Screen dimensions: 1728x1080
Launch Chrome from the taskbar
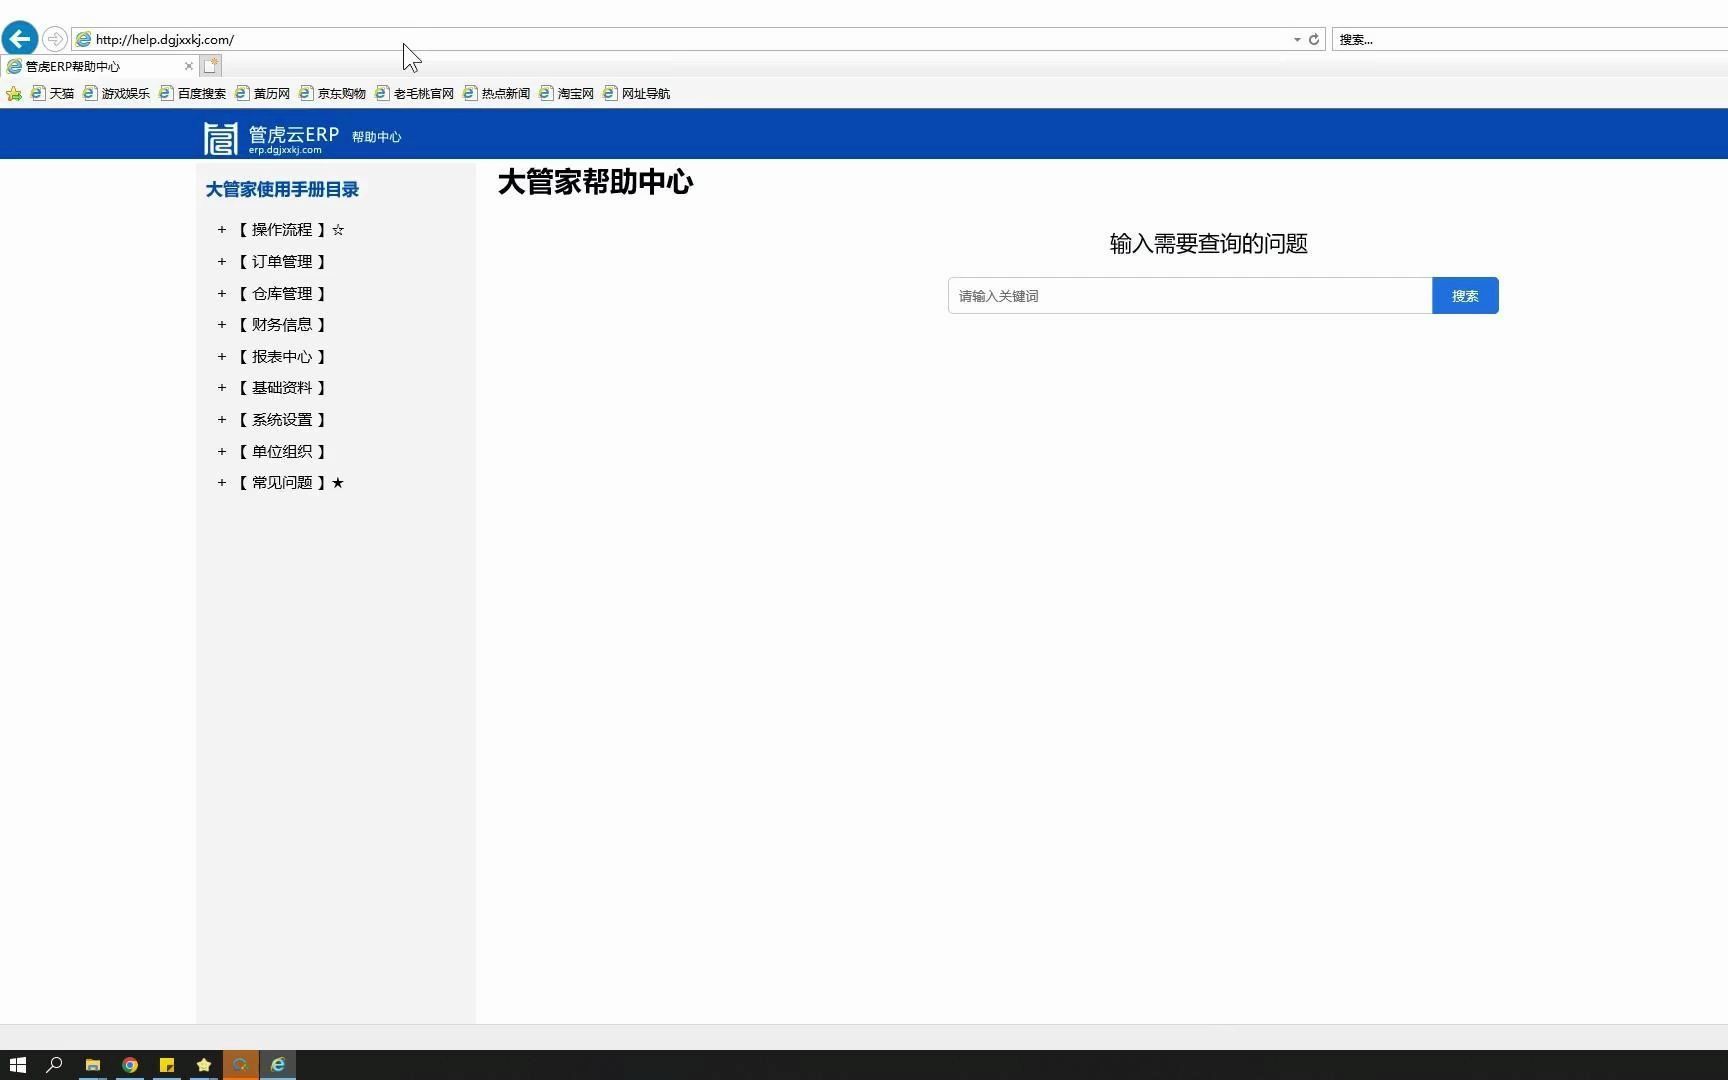click(x=130, y=1065)
